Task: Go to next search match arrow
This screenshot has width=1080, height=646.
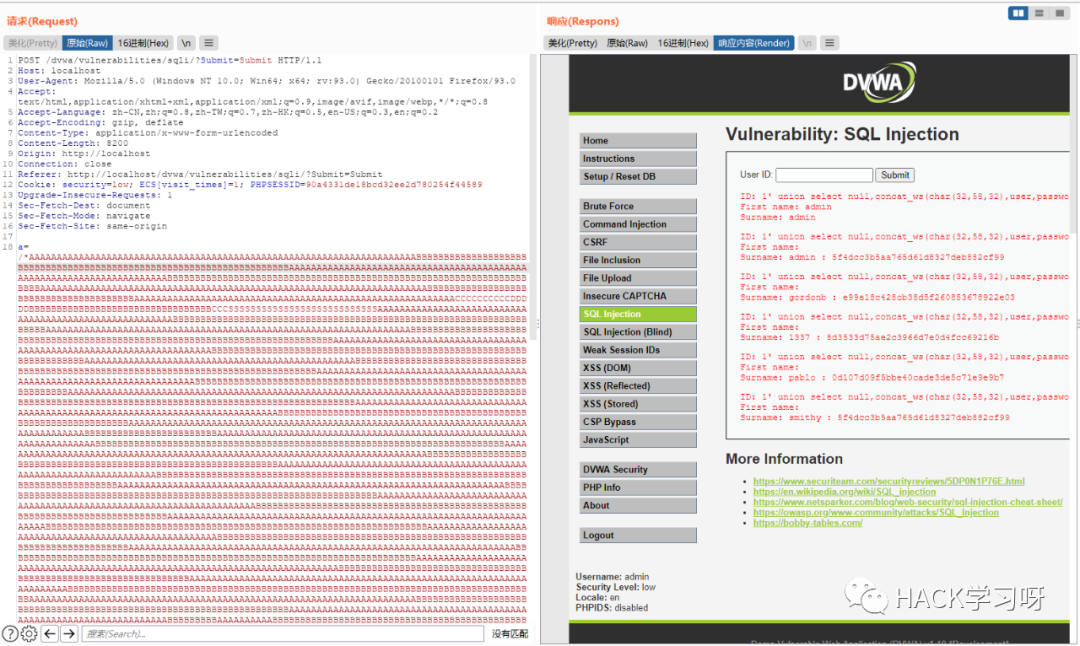Action: click(69, 634)
